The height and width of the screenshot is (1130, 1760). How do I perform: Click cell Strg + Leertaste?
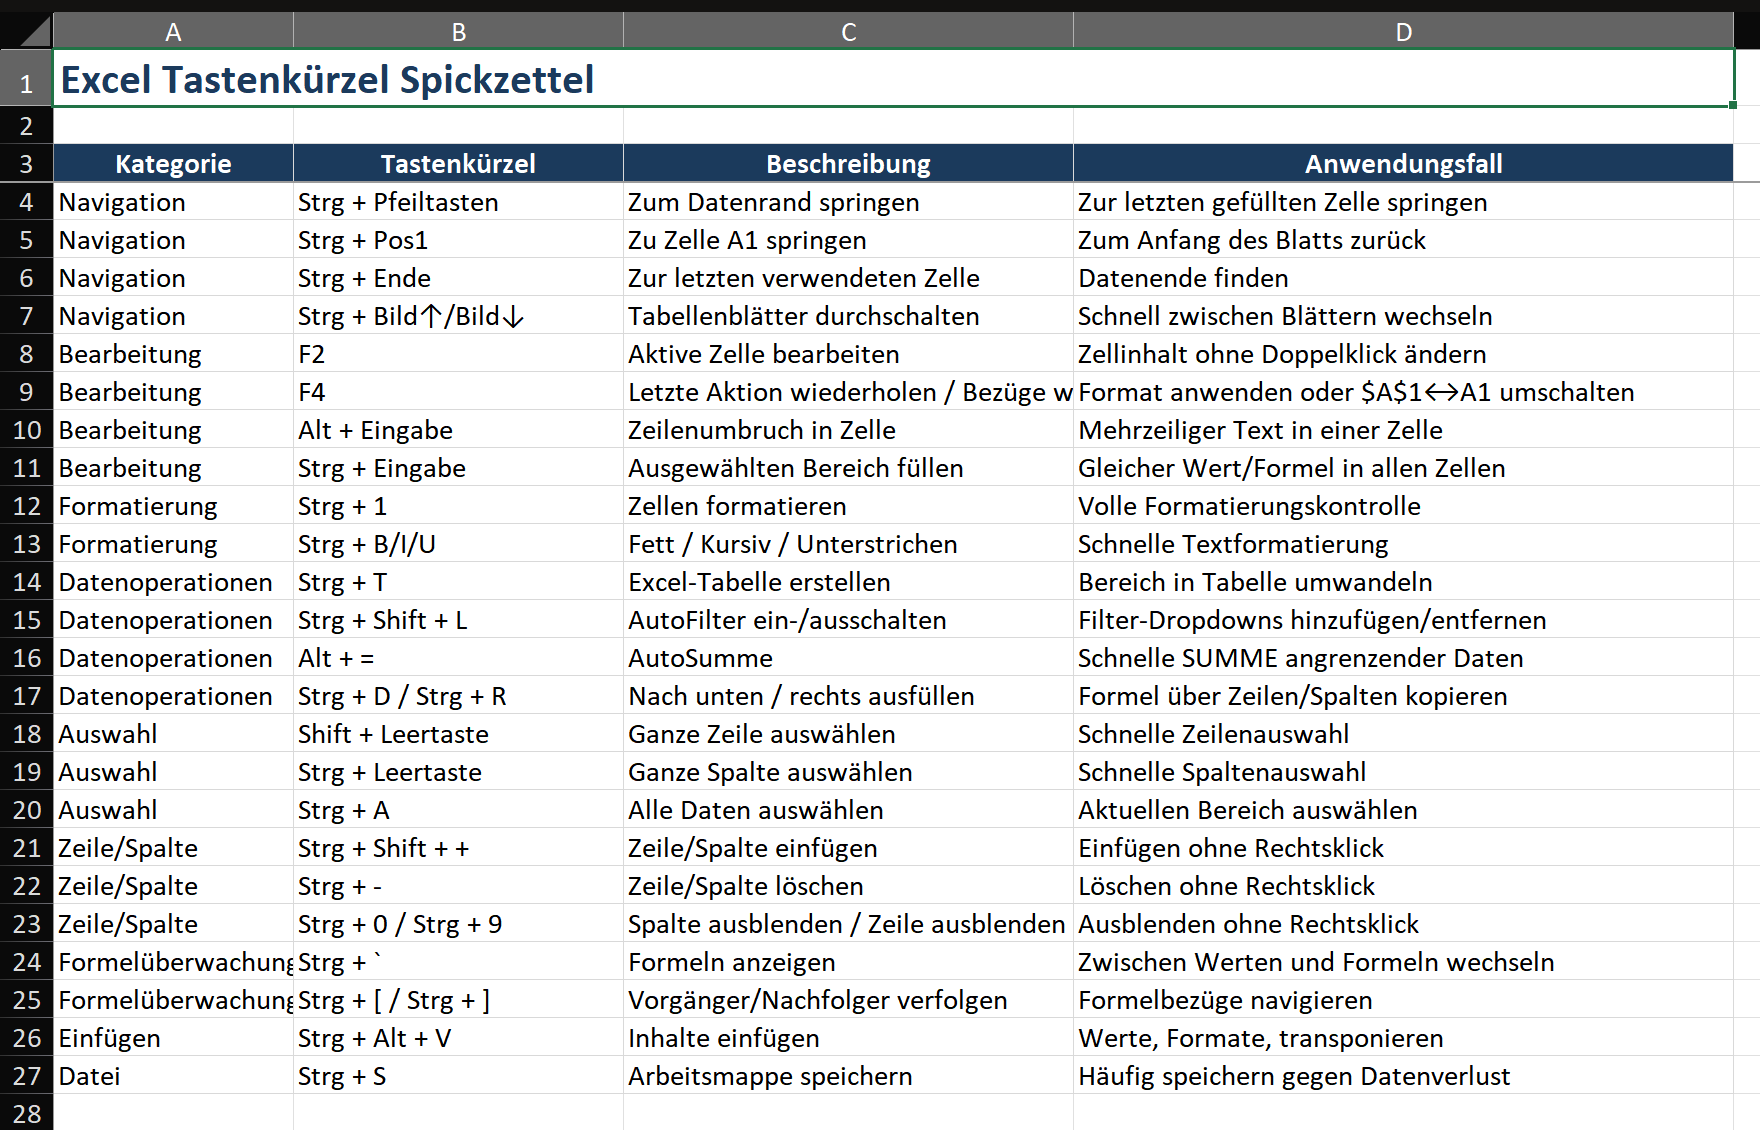click(458, 772)
